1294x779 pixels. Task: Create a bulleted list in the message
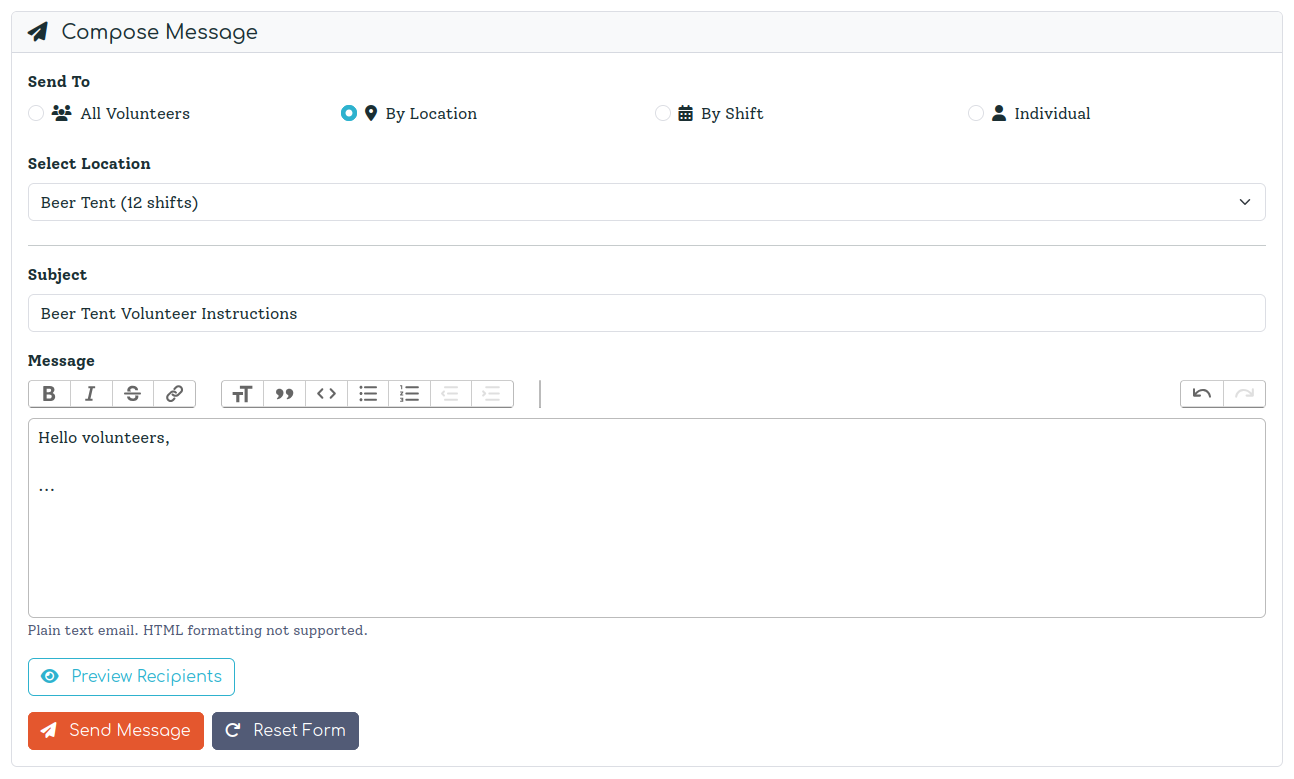[367, 393]
